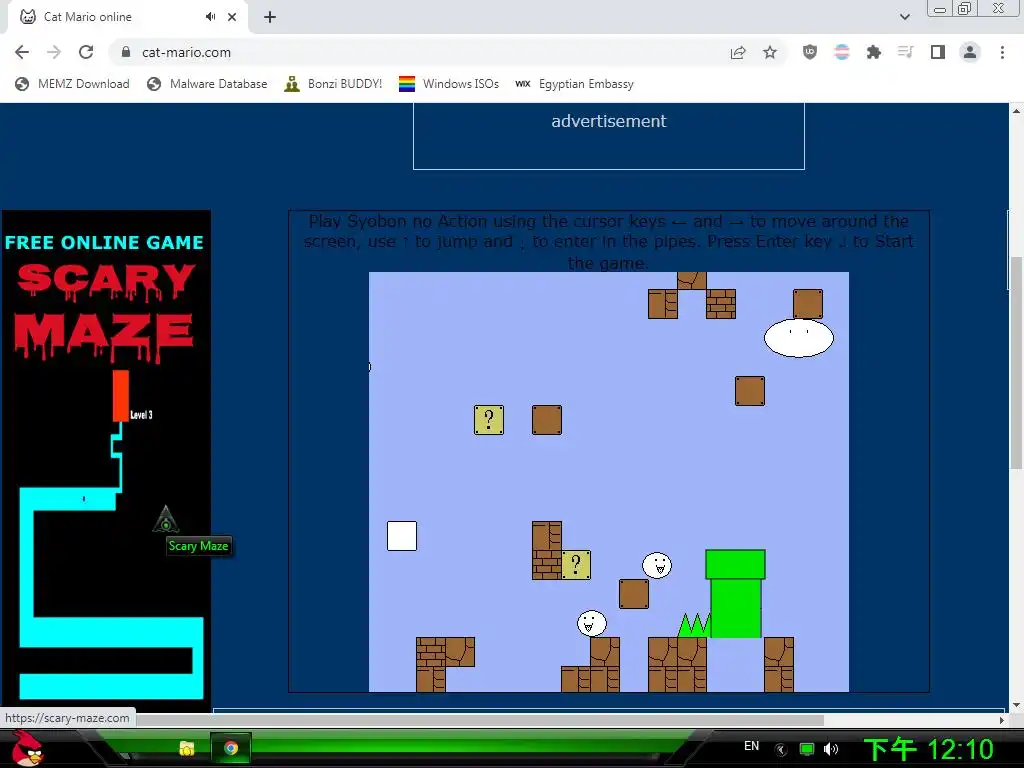The image size is (1024, 768).
Task: Click the advertisement box
Action: [609, 136]
